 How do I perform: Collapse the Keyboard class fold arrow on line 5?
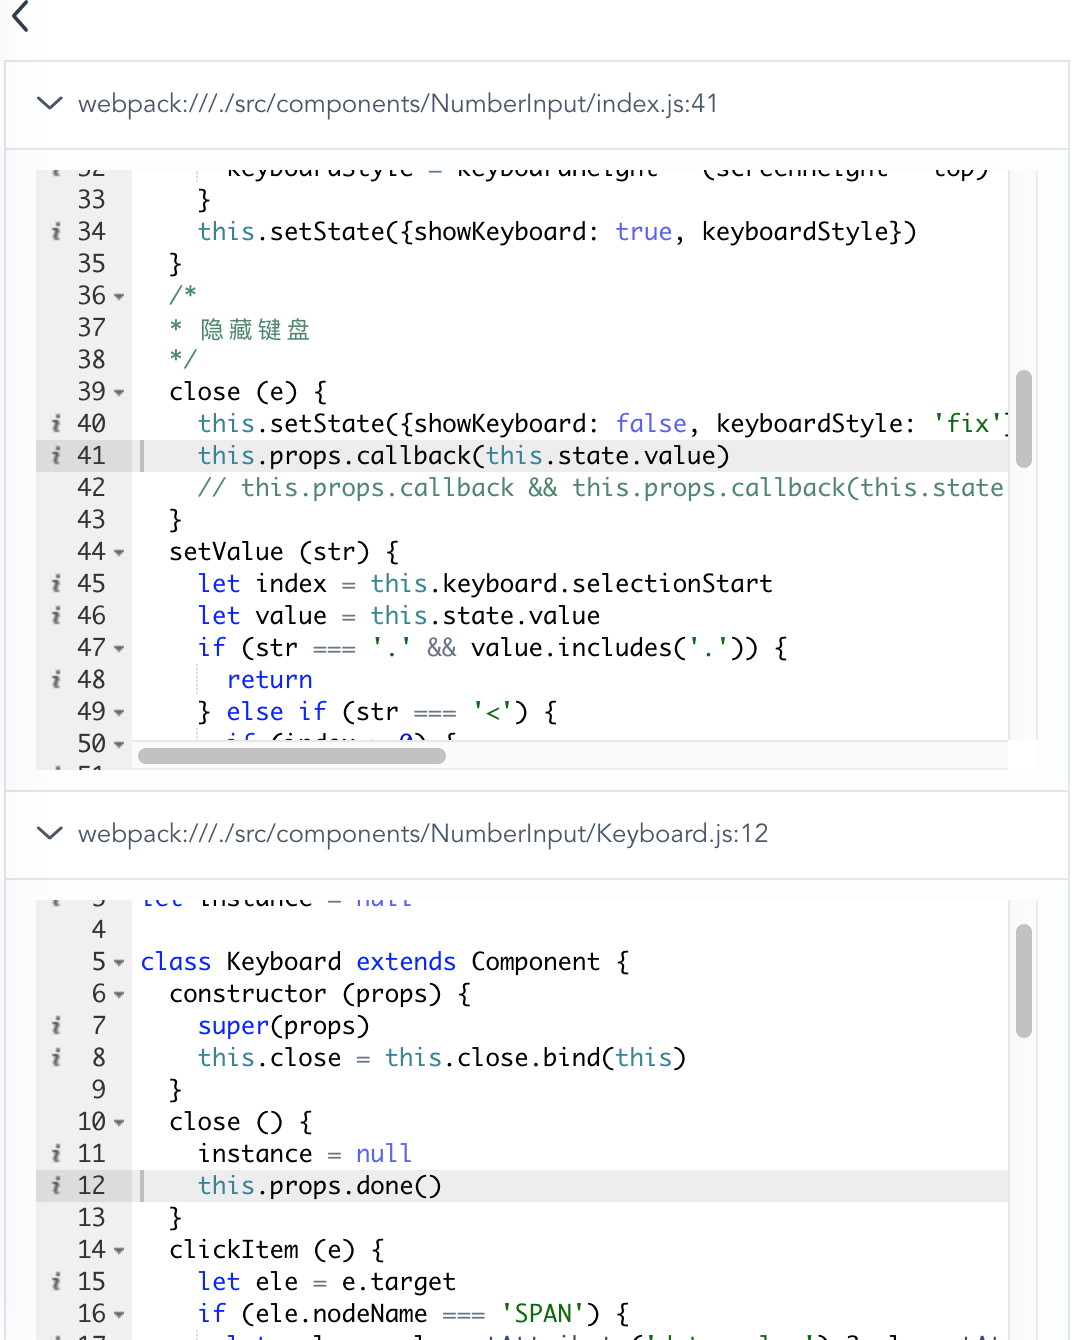[118, 962]
